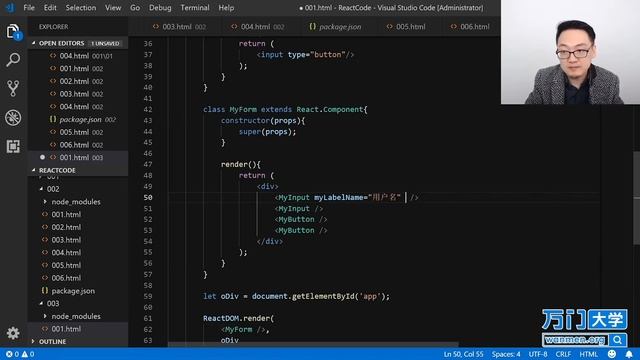Collapse the OPEN EDITORS section

coord(34,43)
